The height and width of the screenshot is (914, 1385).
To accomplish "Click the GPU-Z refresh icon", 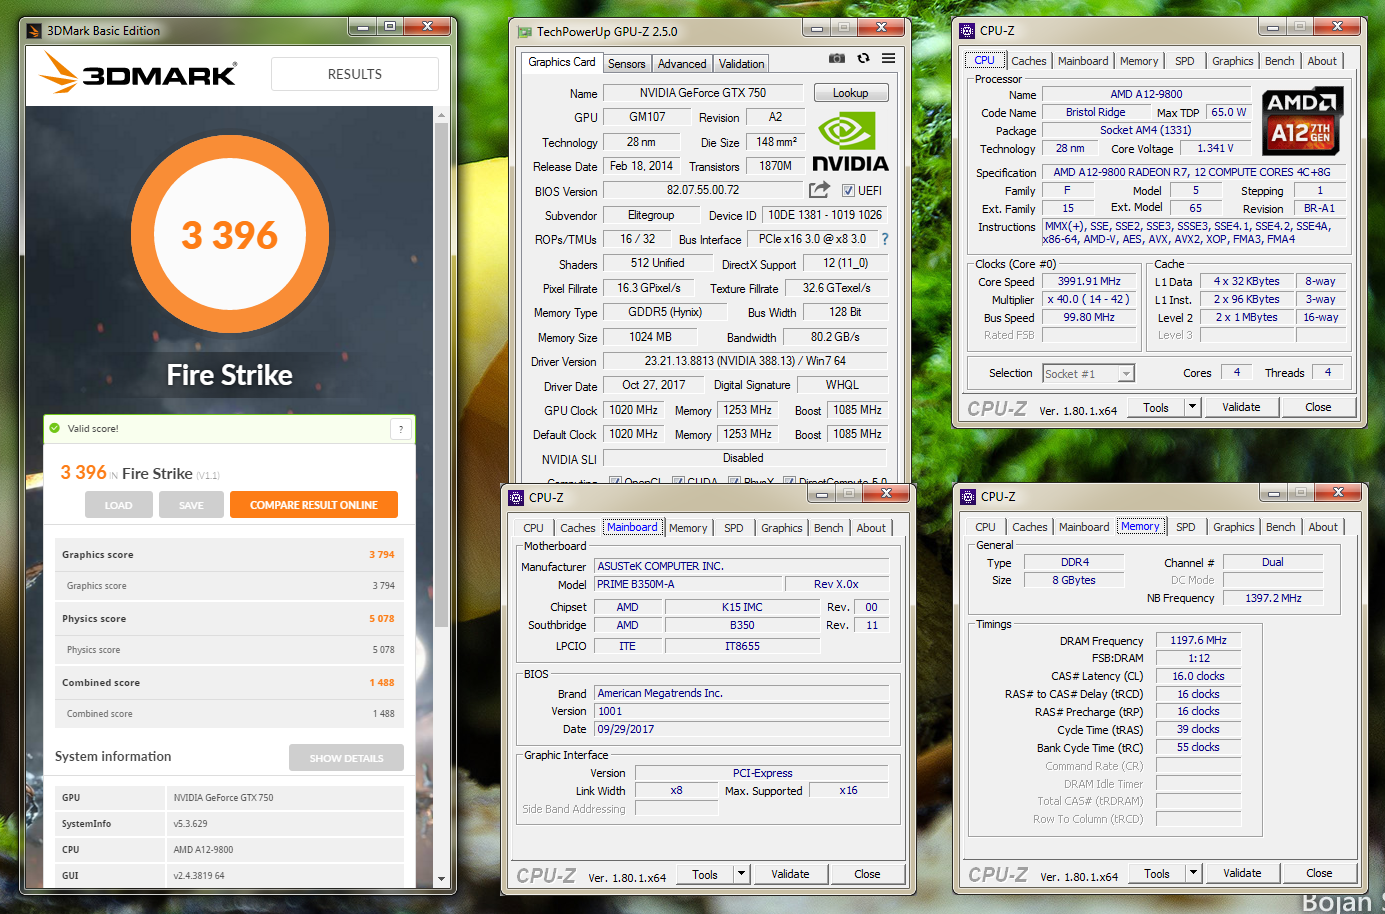I will click(863, 59).
